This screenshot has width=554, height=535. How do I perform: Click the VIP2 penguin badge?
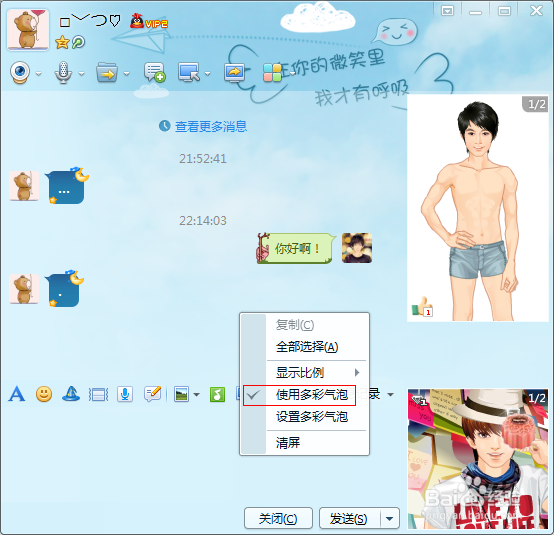tap(149, 22)
